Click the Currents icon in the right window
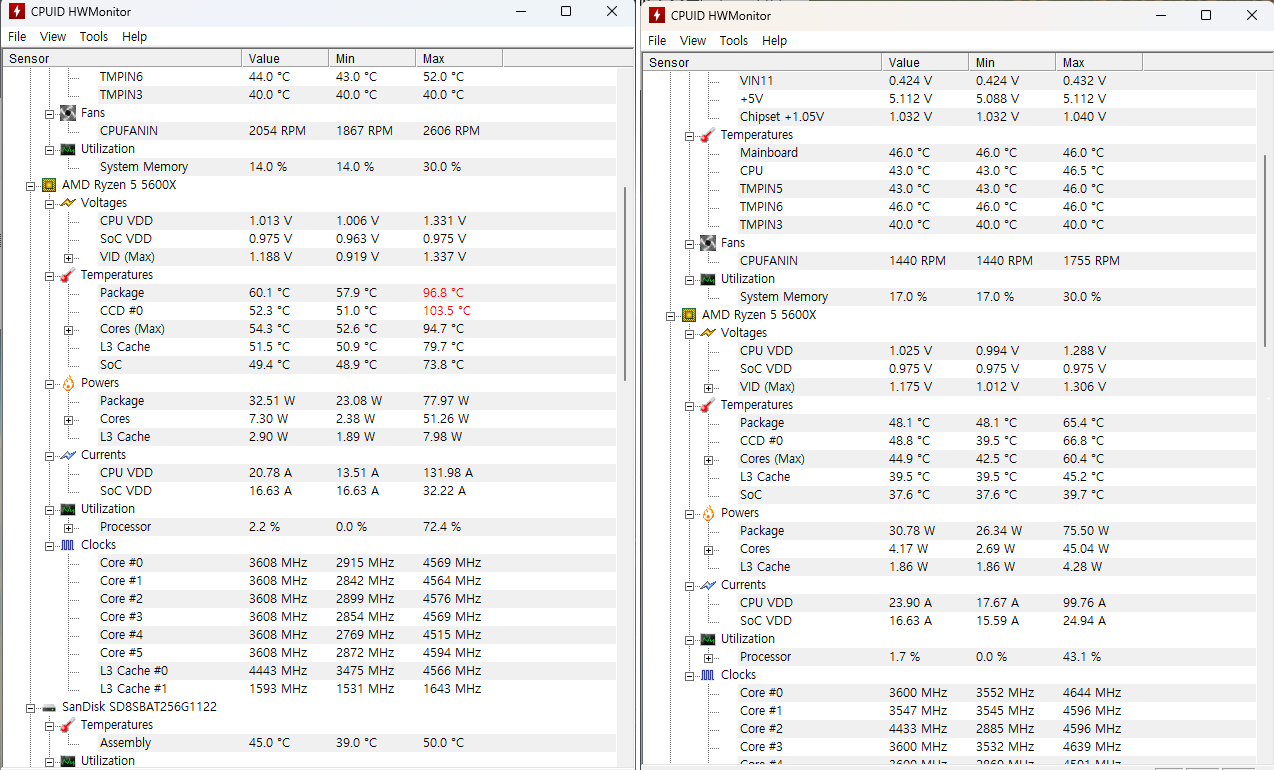Image resolution: width=1274 pixels, height=770 pixels. point(708,585)
